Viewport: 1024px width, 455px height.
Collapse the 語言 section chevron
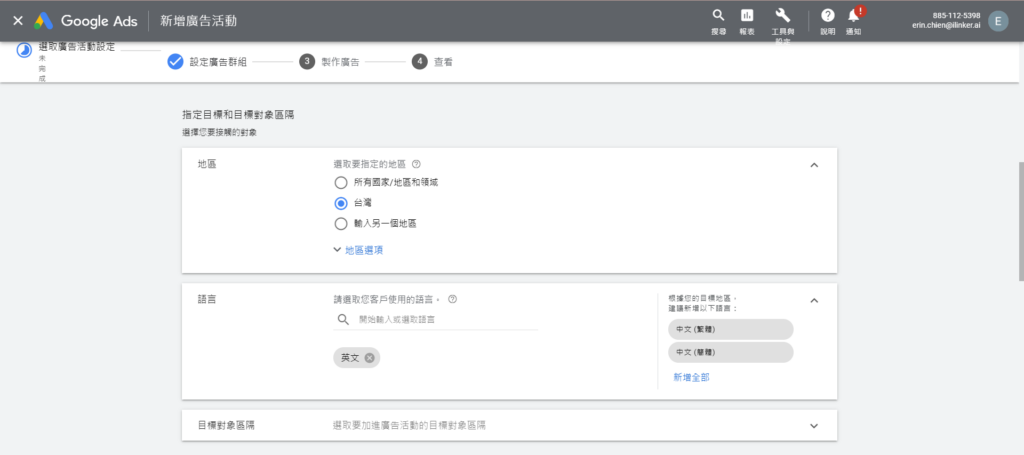pos(814,301)
